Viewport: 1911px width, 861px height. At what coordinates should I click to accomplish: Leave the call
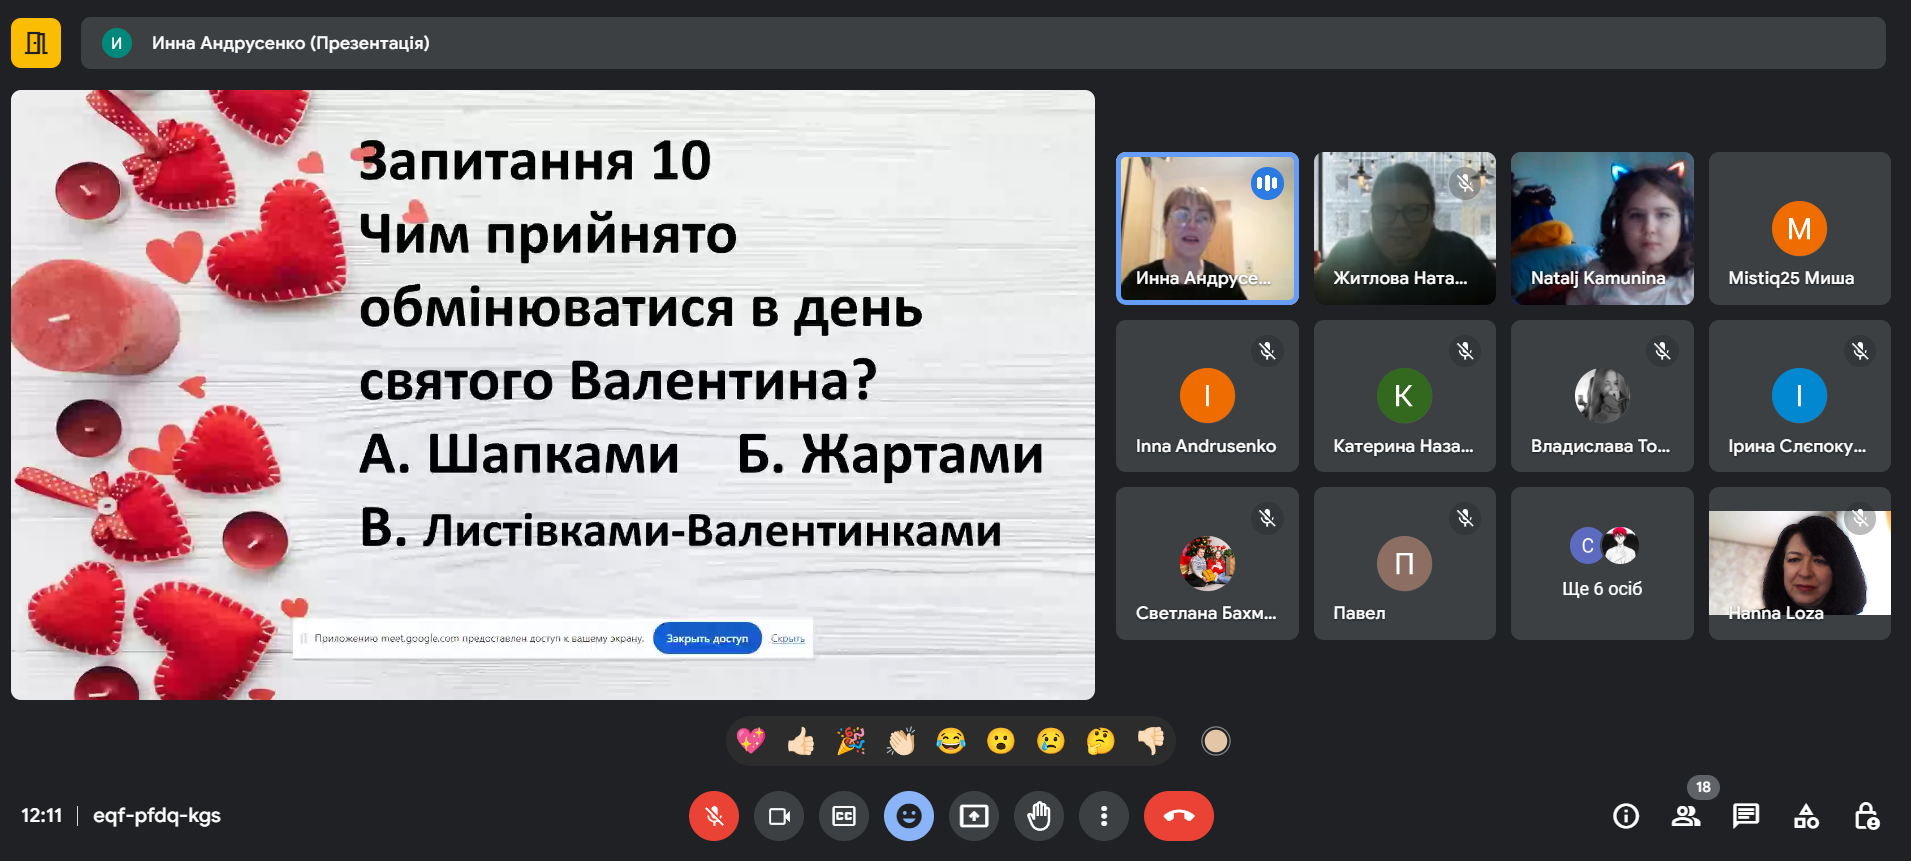[1178, 816]
